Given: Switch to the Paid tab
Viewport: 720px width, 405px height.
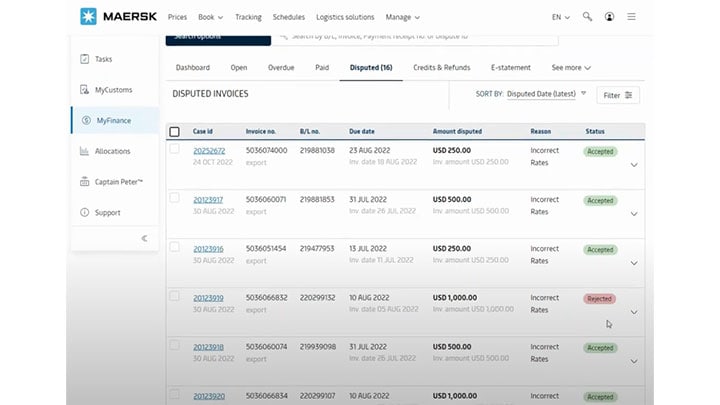Looking at the screenshot, I should [322, 68].
